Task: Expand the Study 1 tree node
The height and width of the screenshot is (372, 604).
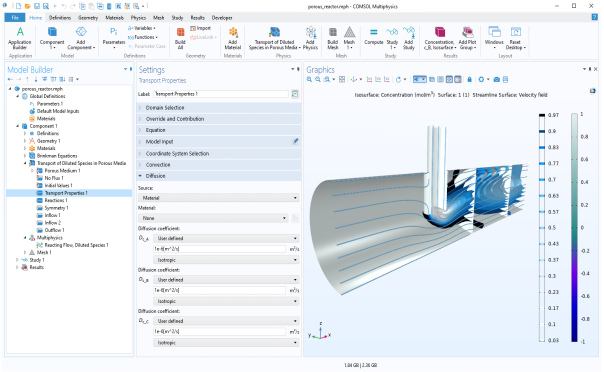Action: [17, 260]
